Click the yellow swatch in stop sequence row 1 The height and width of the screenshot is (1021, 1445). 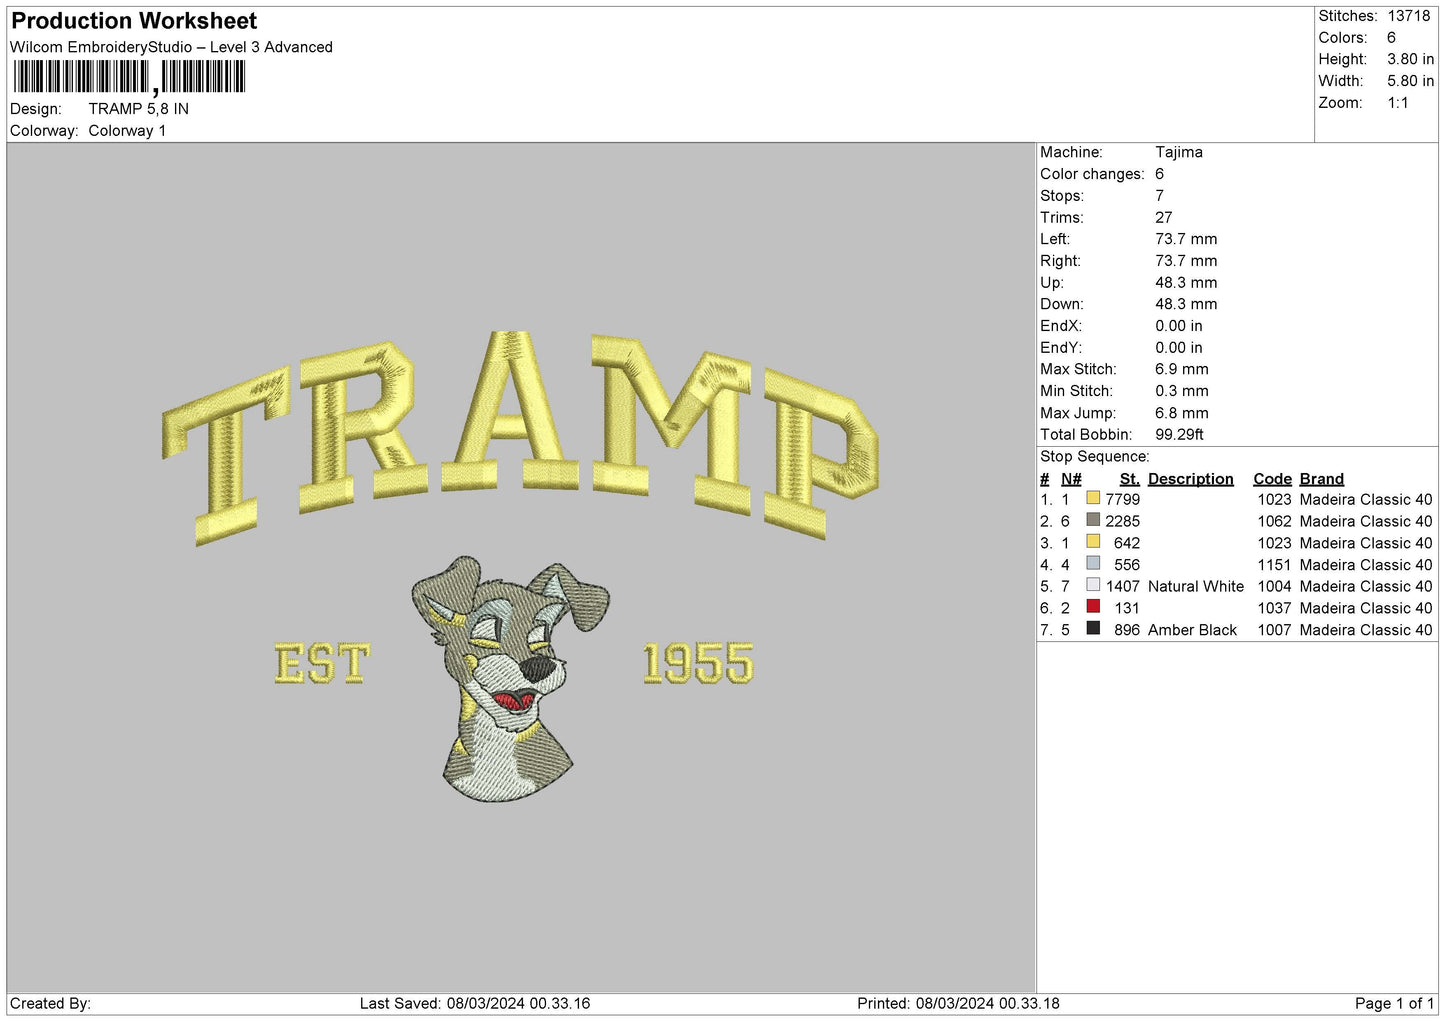[1093, 498]
